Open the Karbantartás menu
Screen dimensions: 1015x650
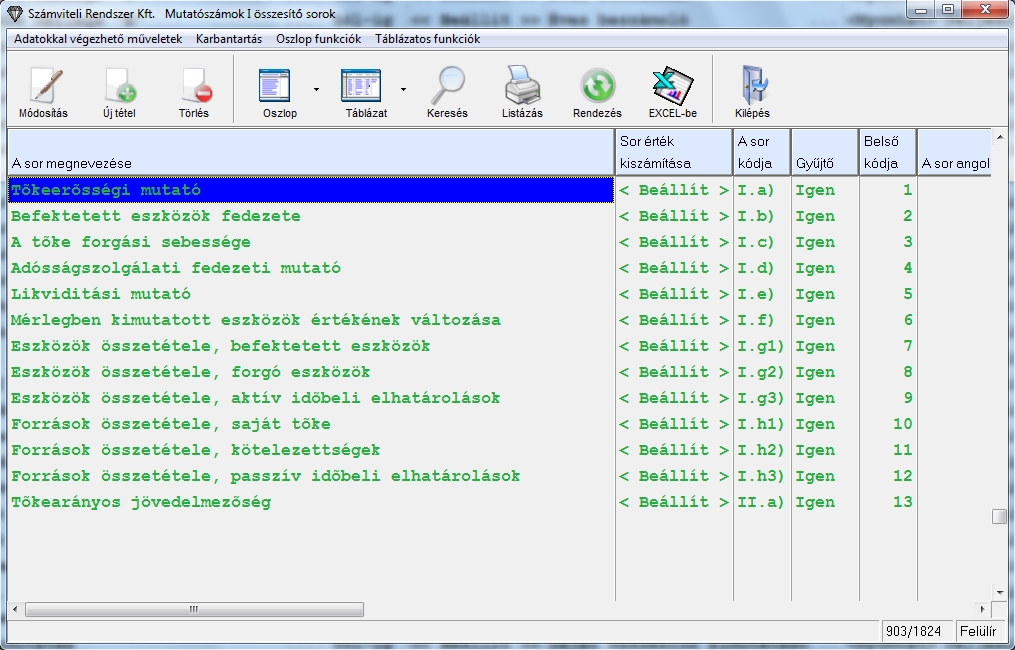(229, 39)
